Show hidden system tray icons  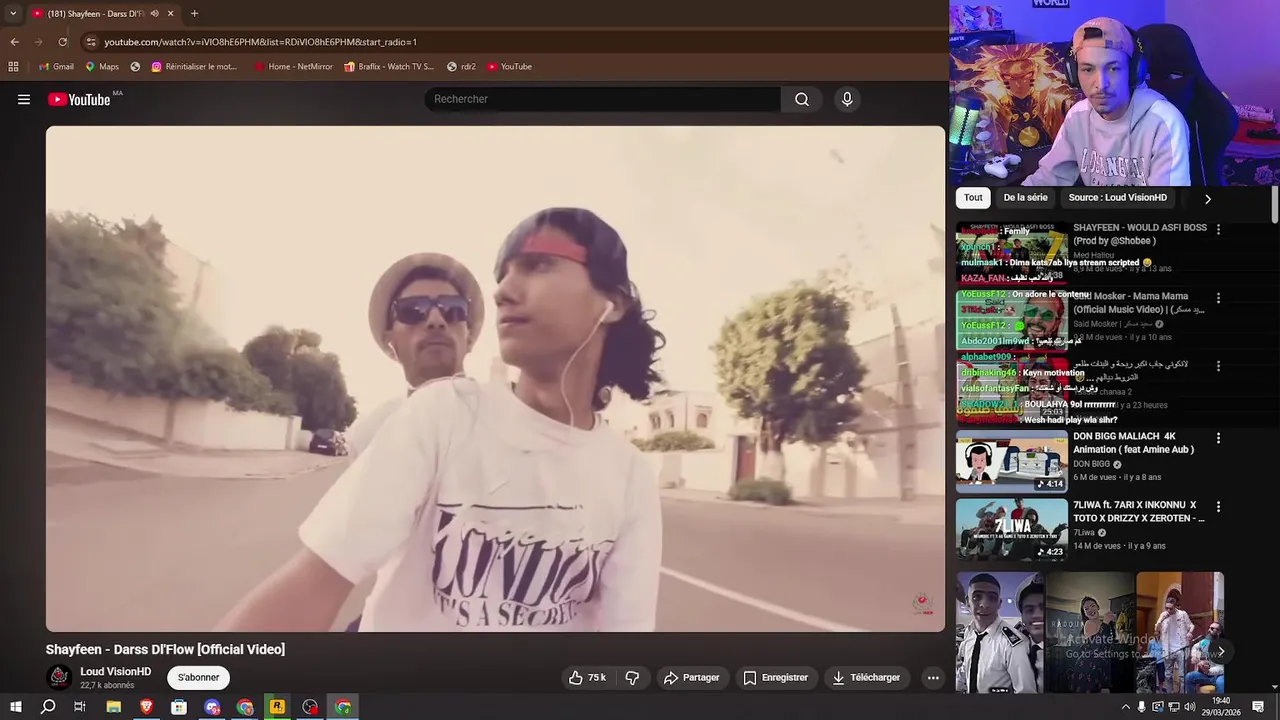(1125, 707)
